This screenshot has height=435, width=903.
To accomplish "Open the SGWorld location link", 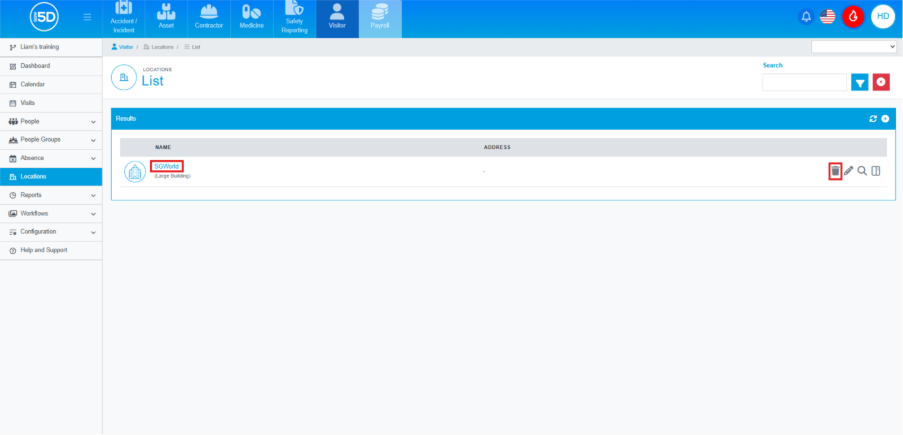I will click(x=166, y=166).
